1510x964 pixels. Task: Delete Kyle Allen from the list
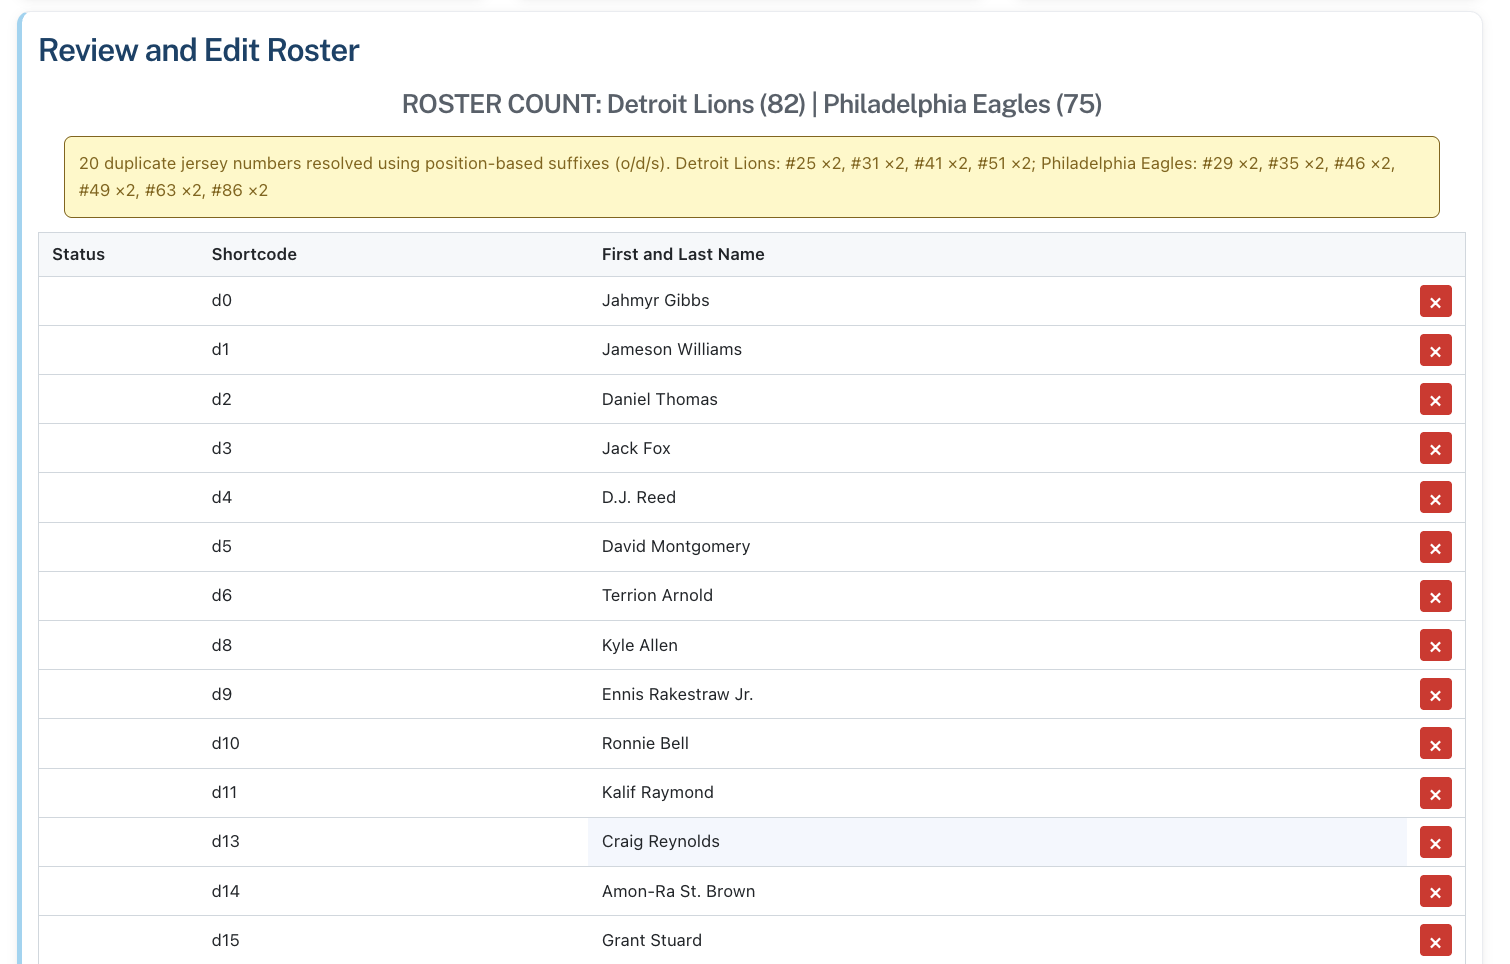(1435, 645)
